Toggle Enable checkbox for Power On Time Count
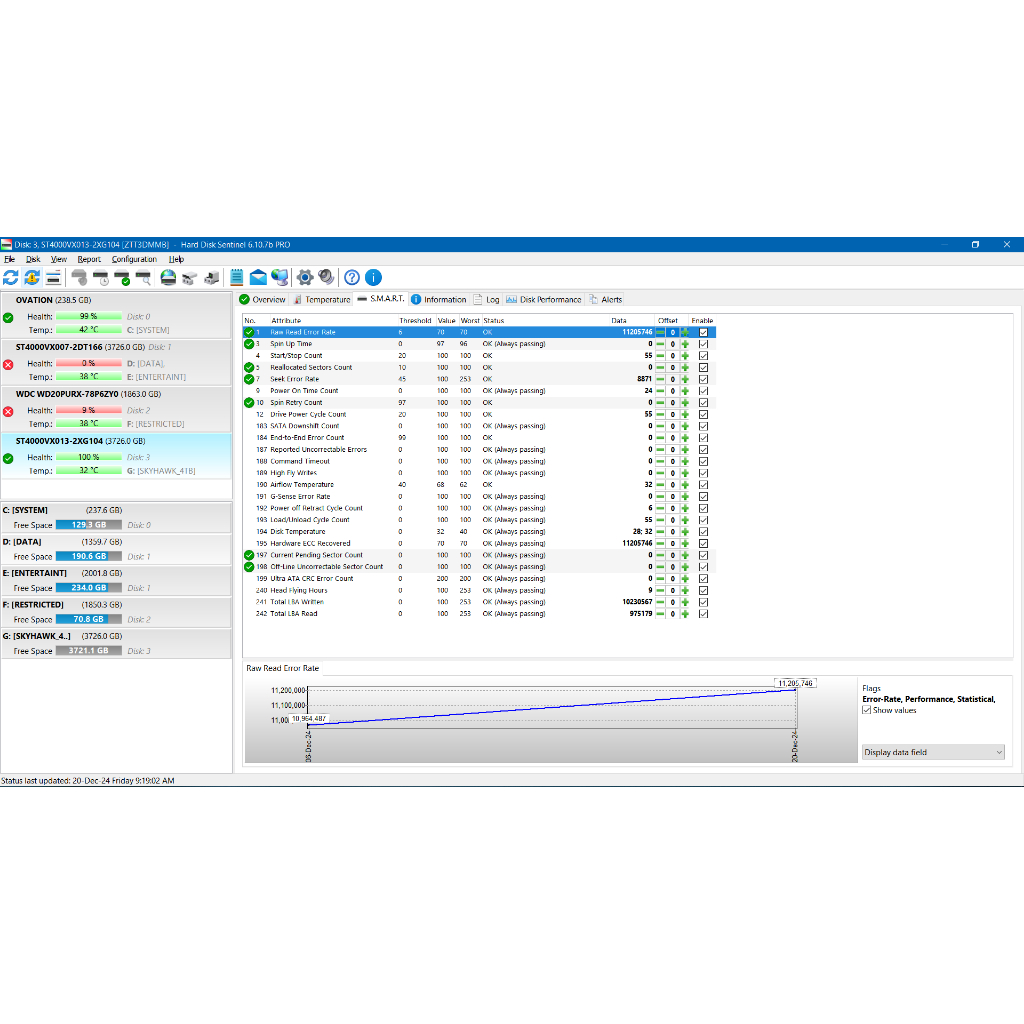Screen dimensions: 1024x1024 (703, 391)
